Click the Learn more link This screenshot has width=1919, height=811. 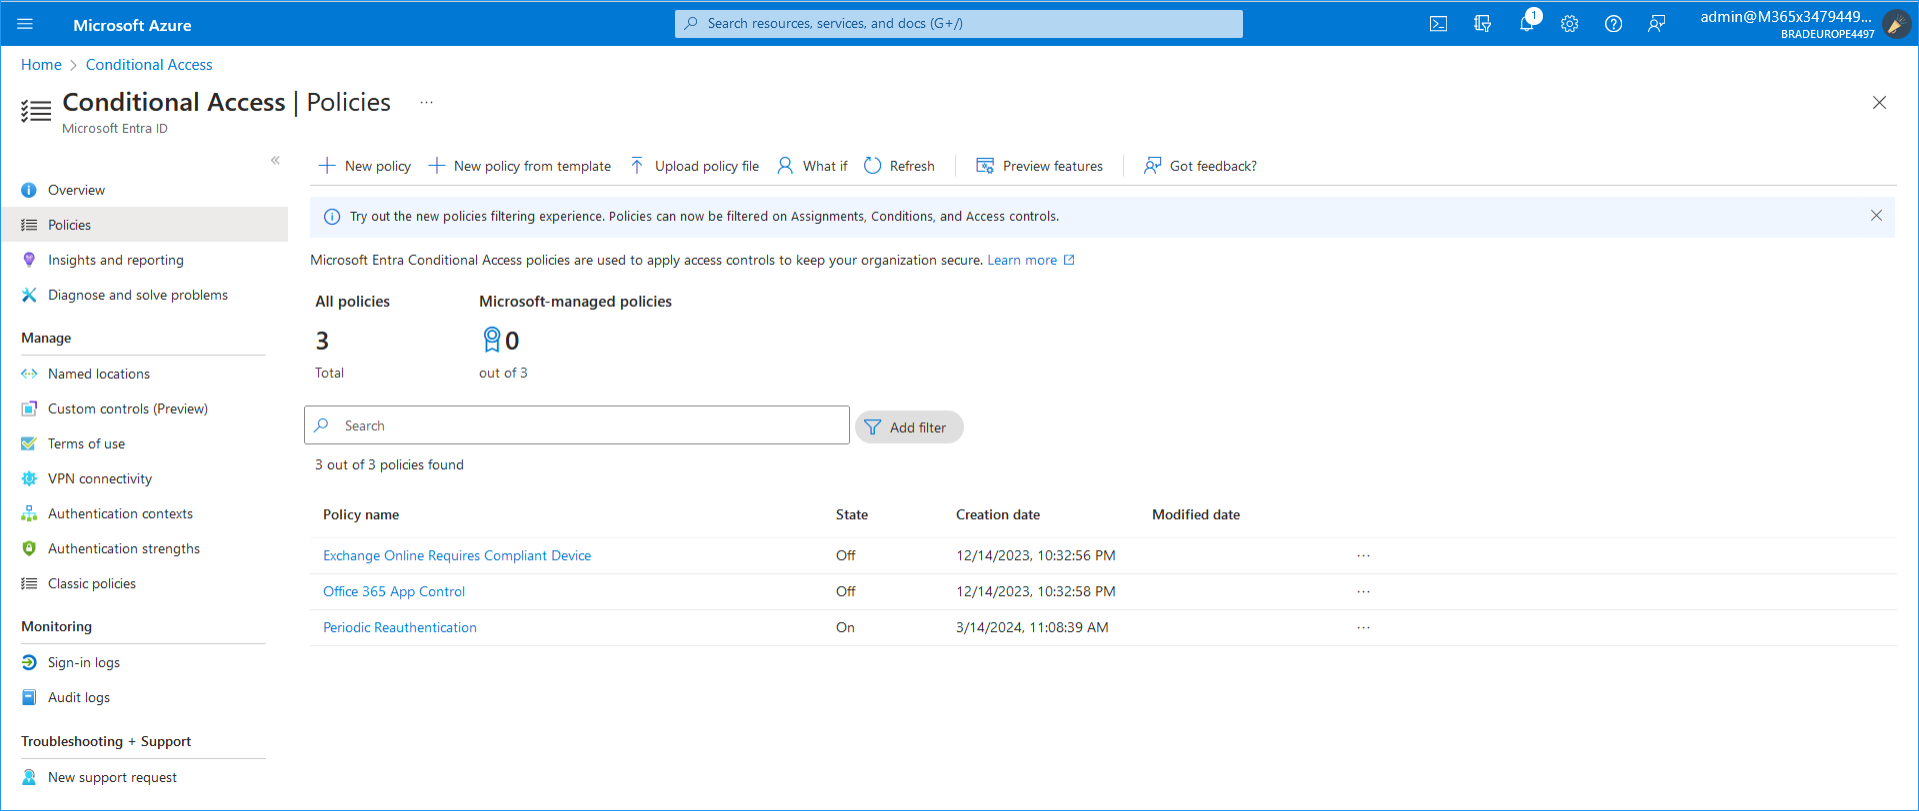point(1031,260)
